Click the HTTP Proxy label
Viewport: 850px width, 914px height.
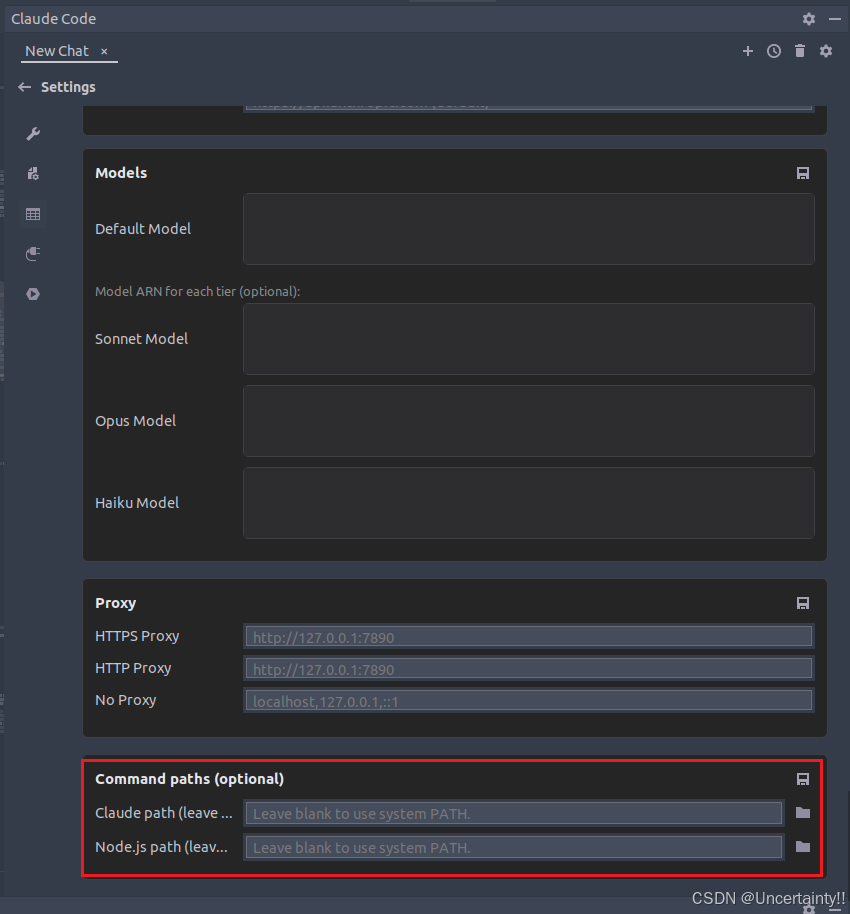(133, 668)
